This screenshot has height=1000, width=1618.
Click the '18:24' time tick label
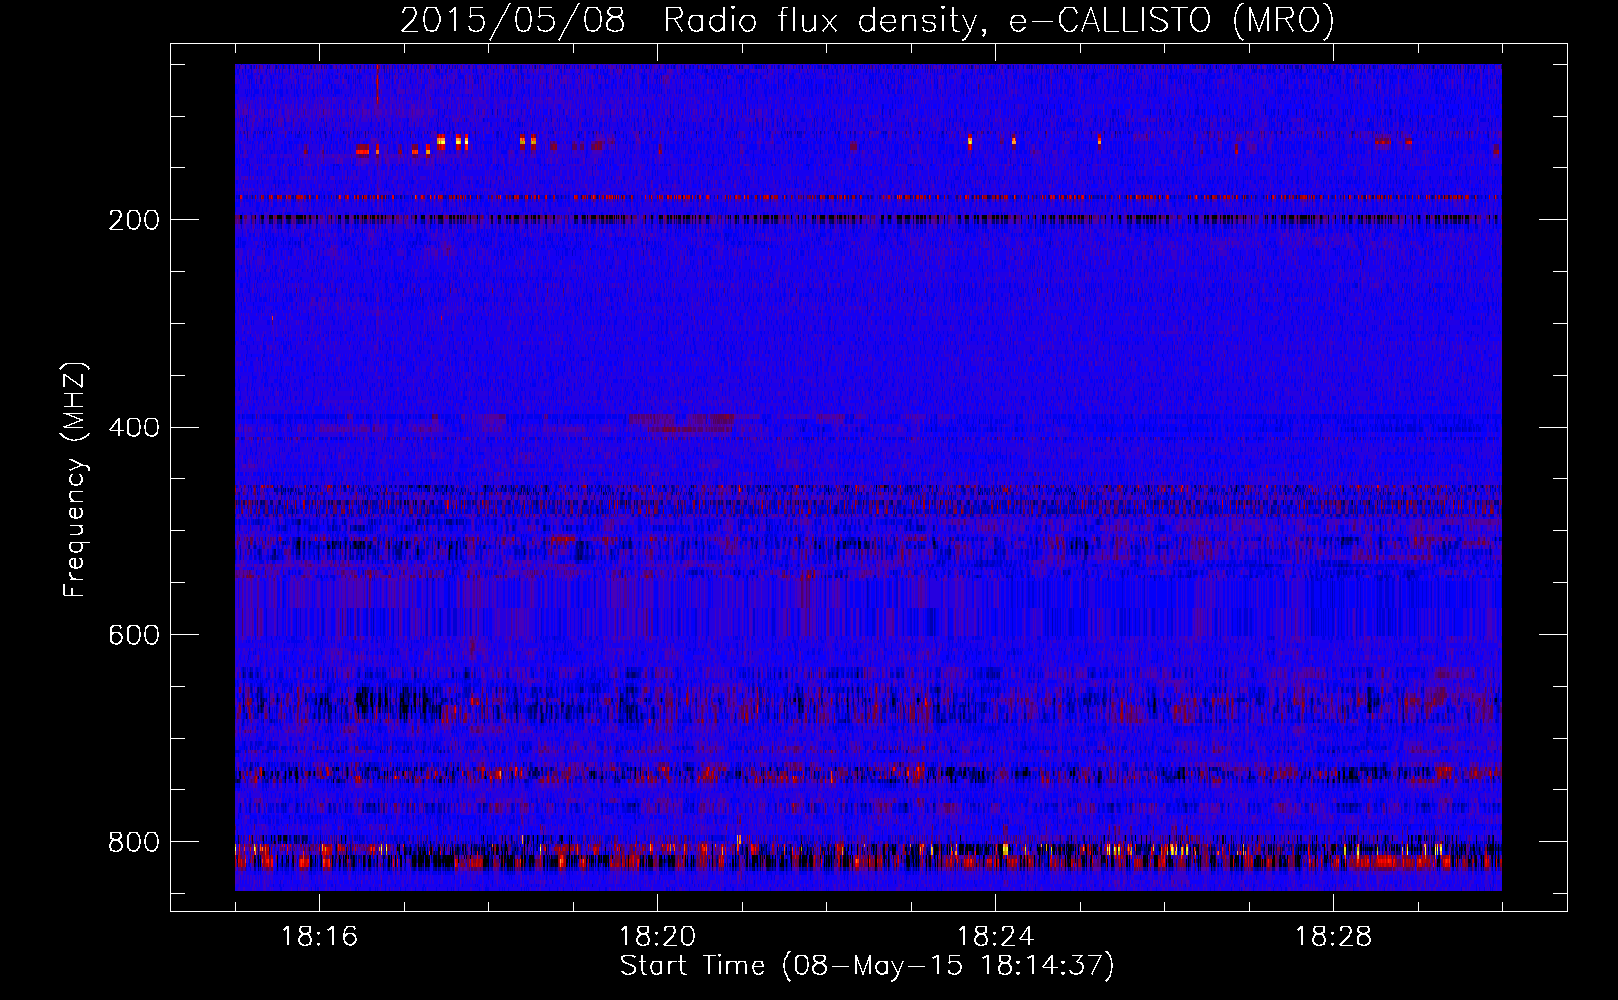click(995, 936)
